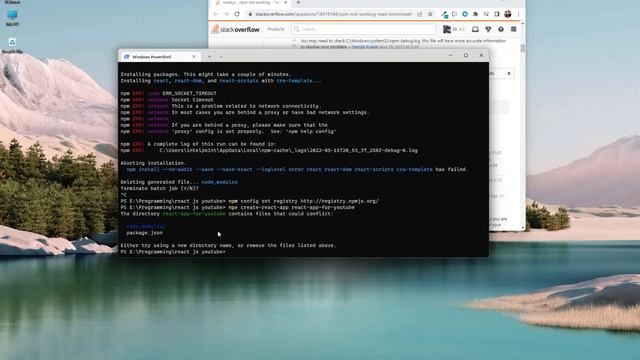Go back in the Chrome browser window
This screenshot has width=640, height=360.
click(x=216, y=14)
